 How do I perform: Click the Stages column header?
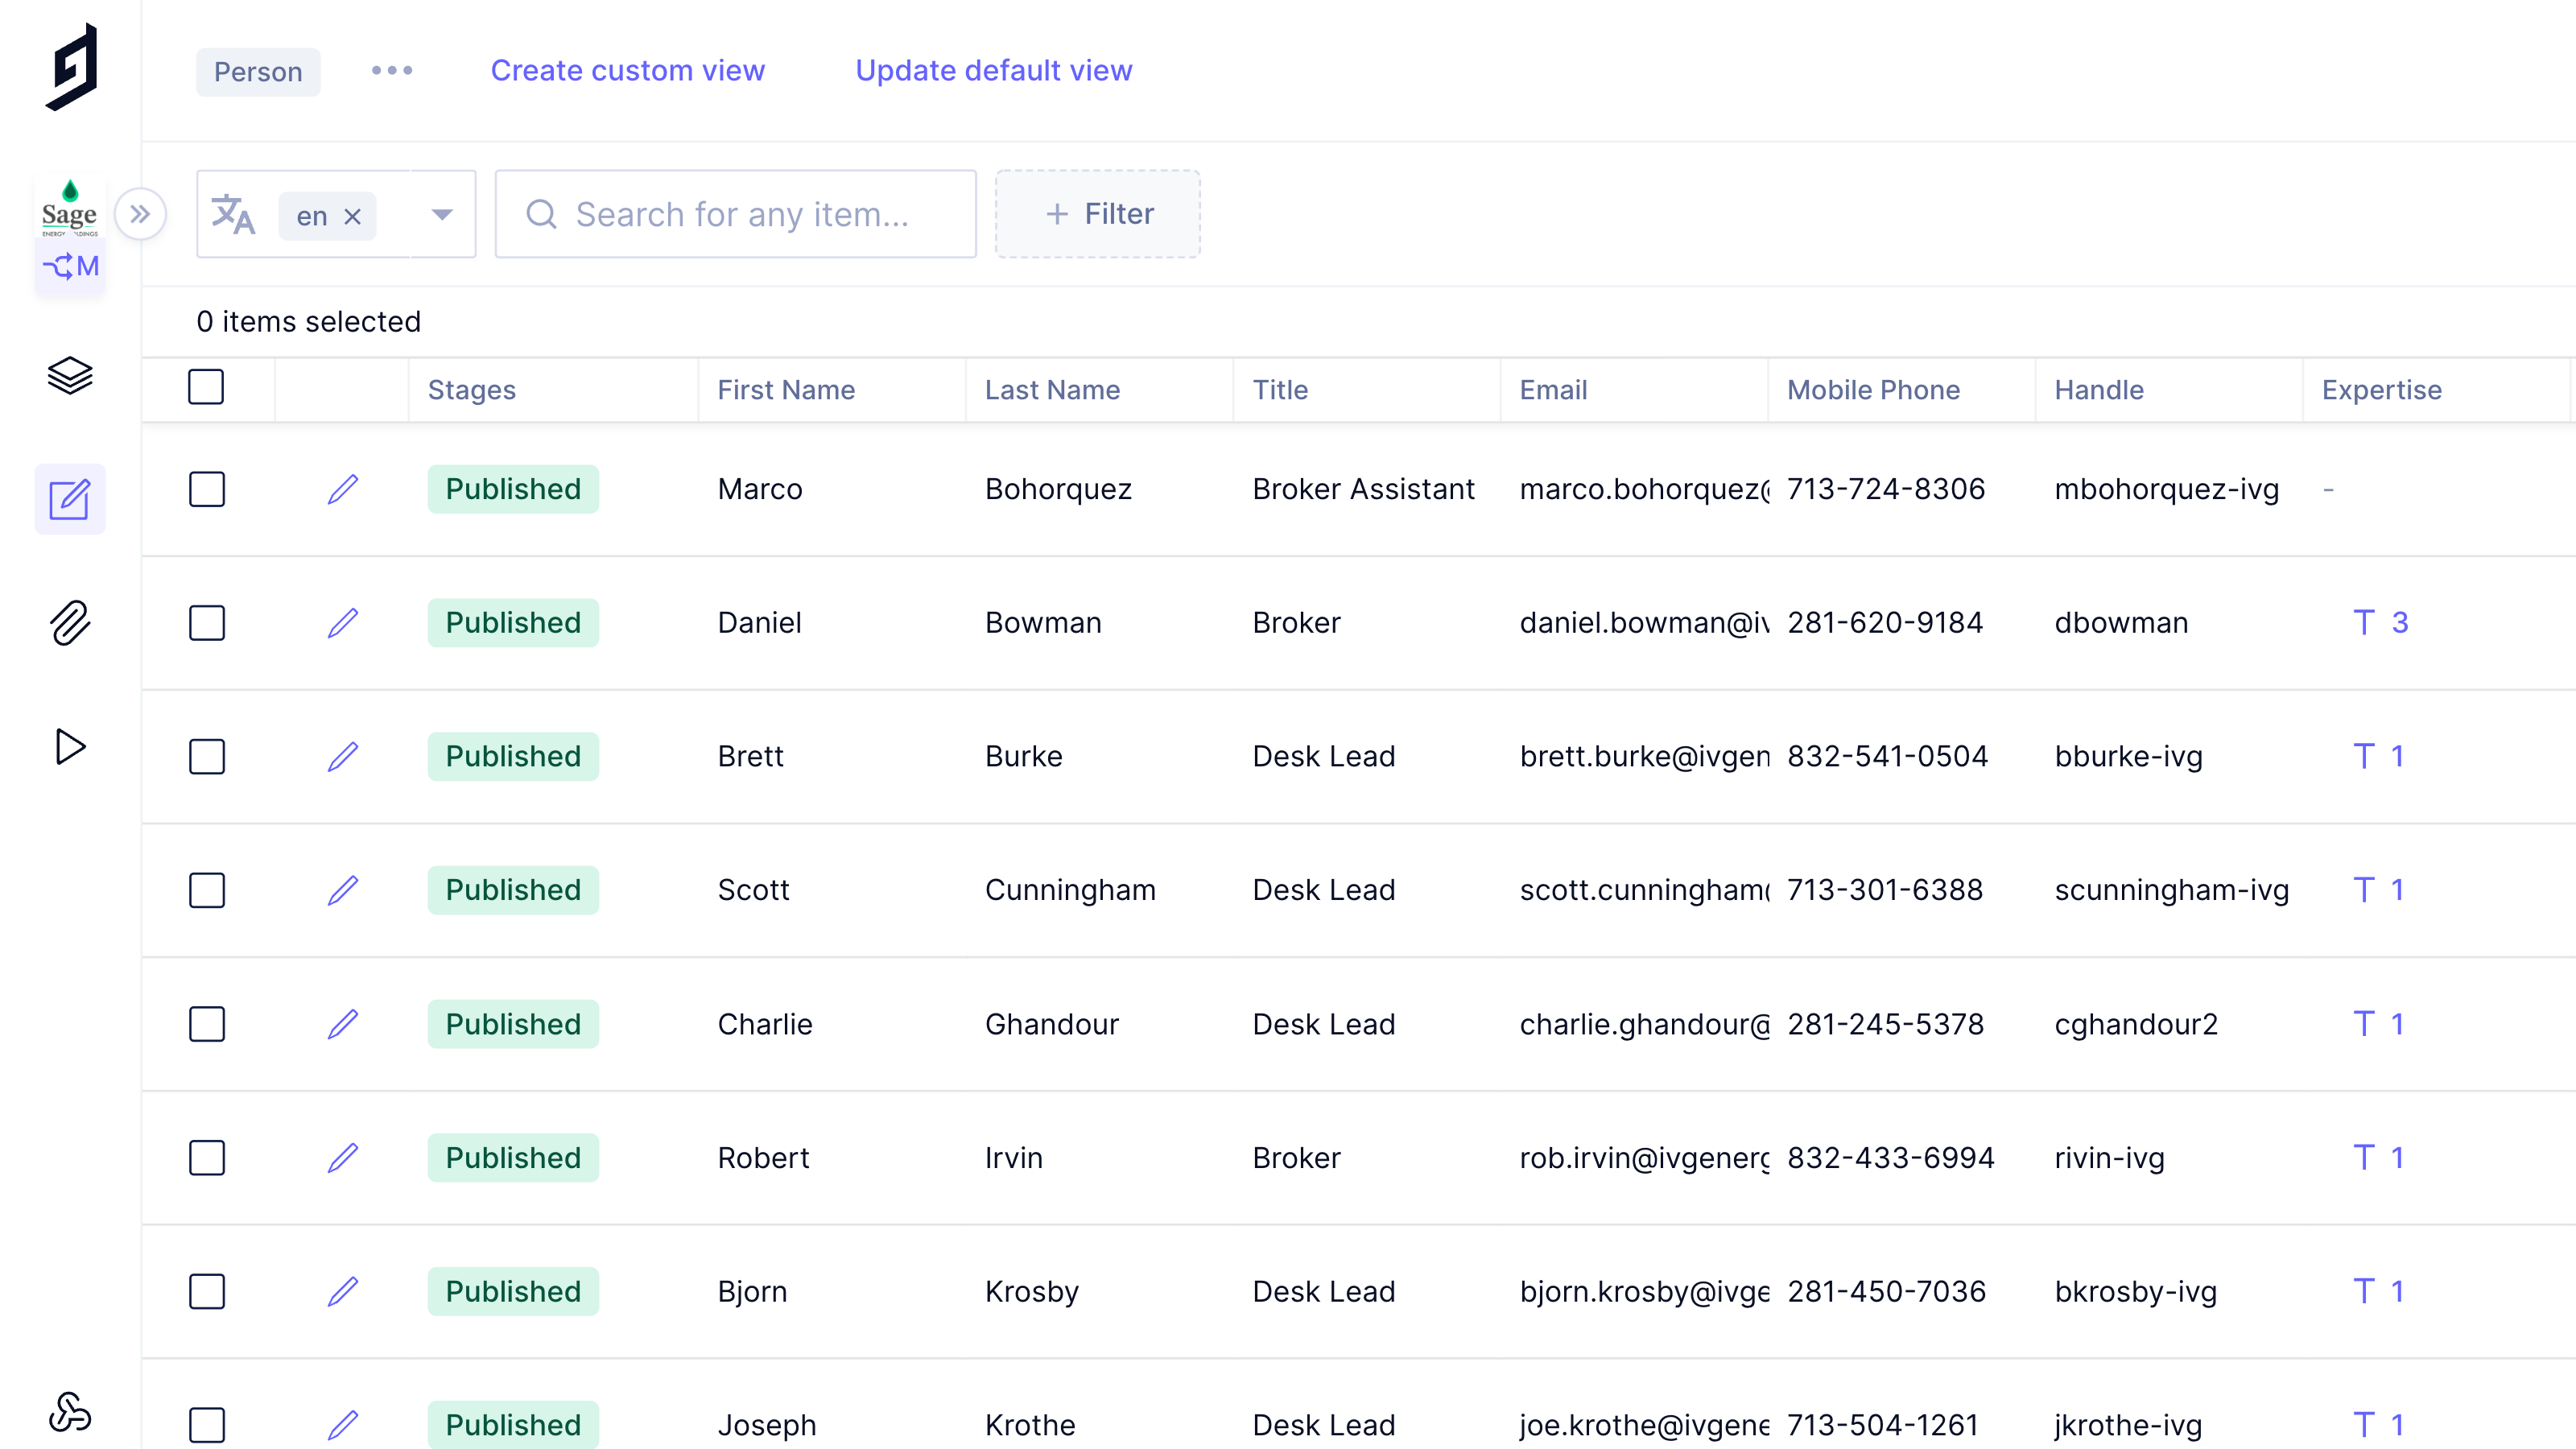point(471,390)
